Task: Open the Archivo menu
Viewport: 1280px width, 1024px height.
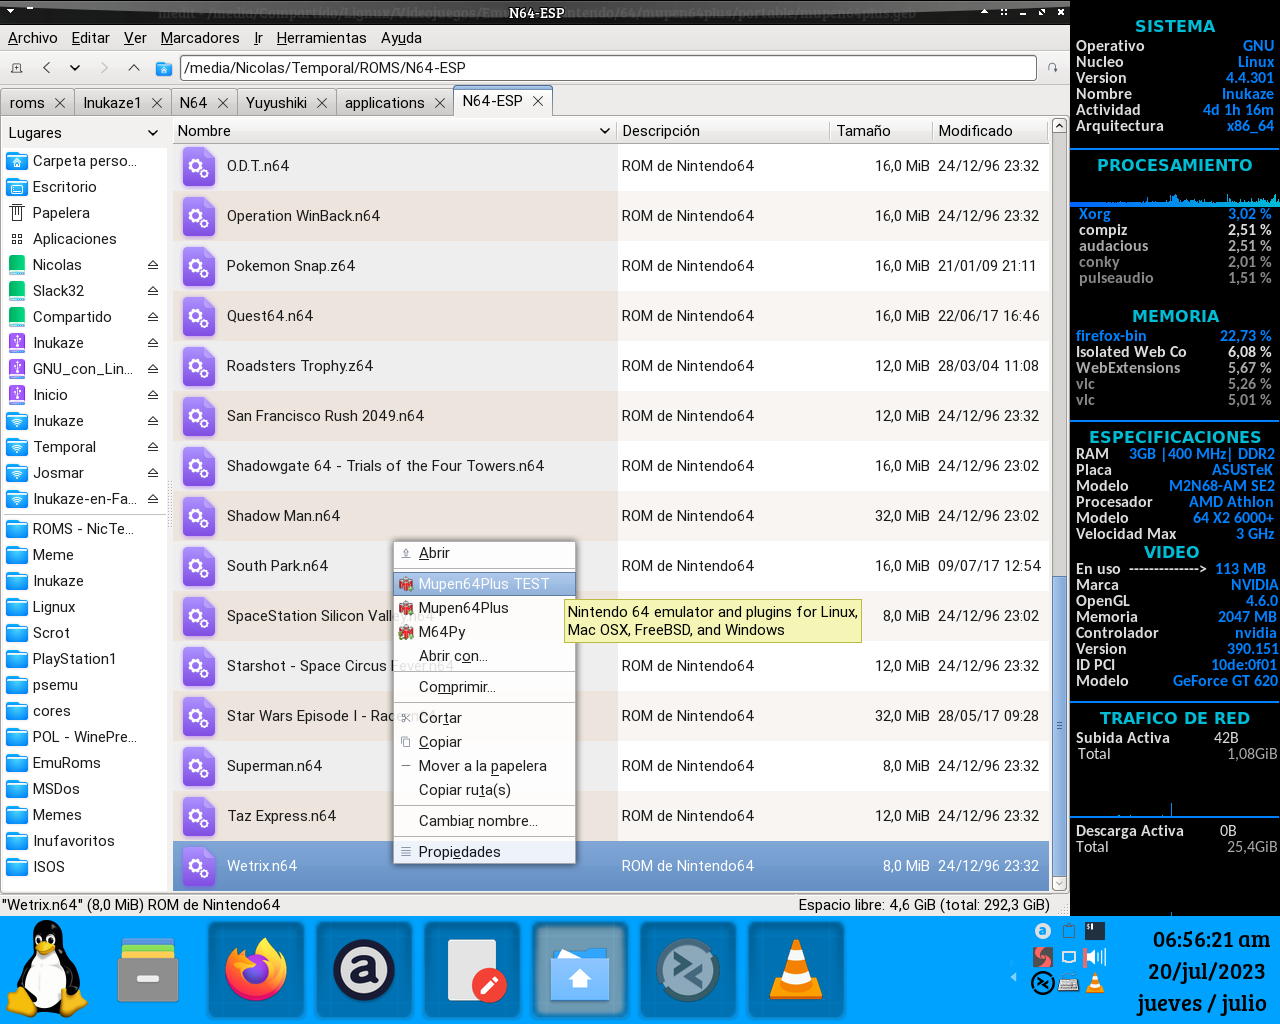Action: click(x=32, y=38)
